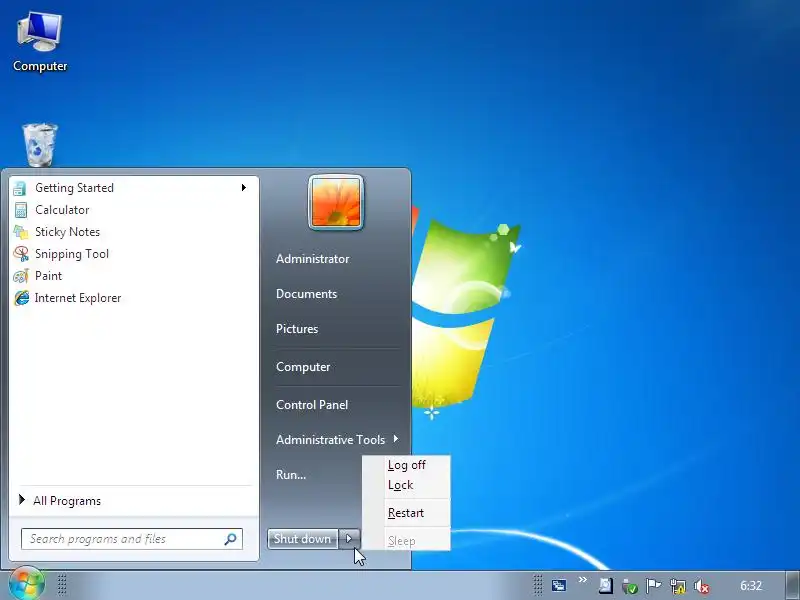Click the Getting Started program icon
Viewport: 800px width, 600px height.
pos(20,188)
